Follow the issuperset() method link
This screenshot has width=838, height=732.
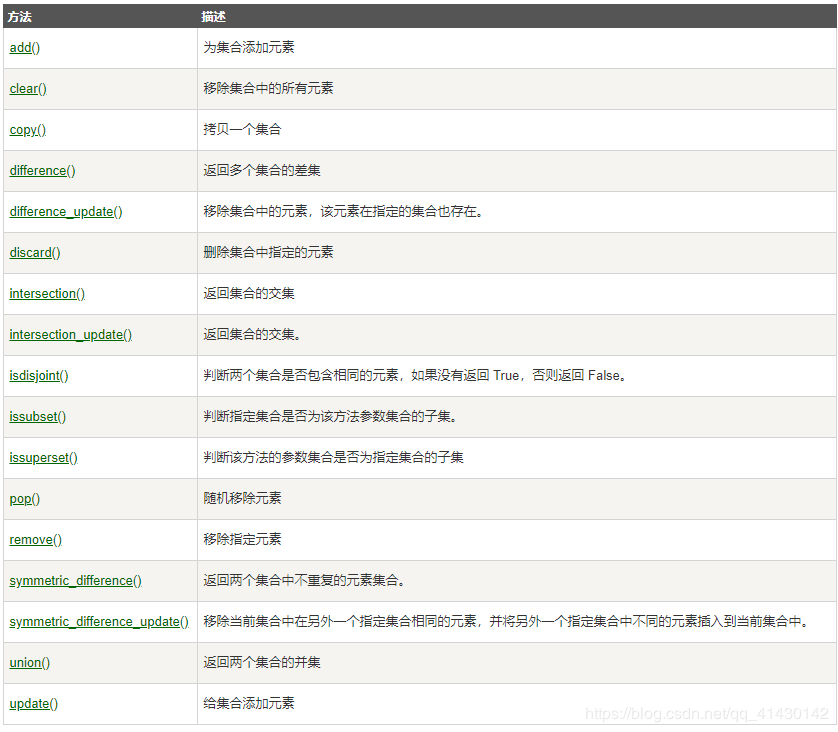click(43, 458)
